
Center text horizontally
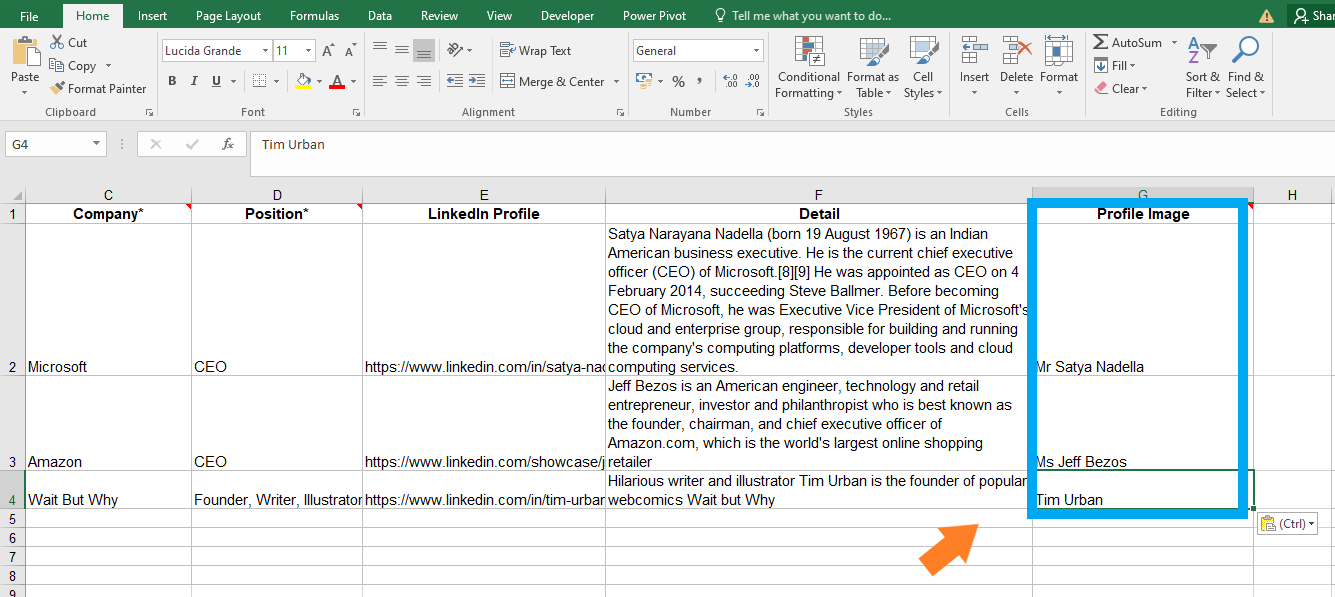(x=402, y=81)
